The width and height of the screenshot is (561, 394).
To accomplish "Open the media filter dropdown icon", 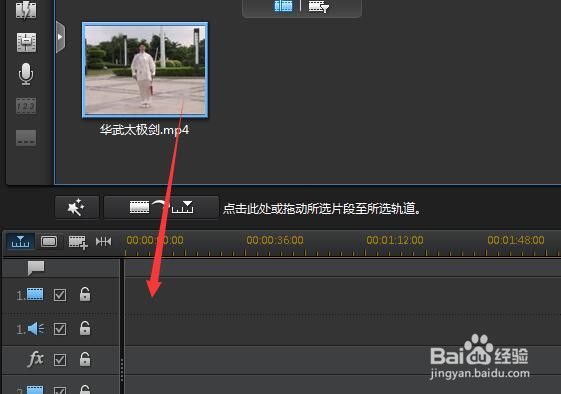I will [x=318, y=6].
